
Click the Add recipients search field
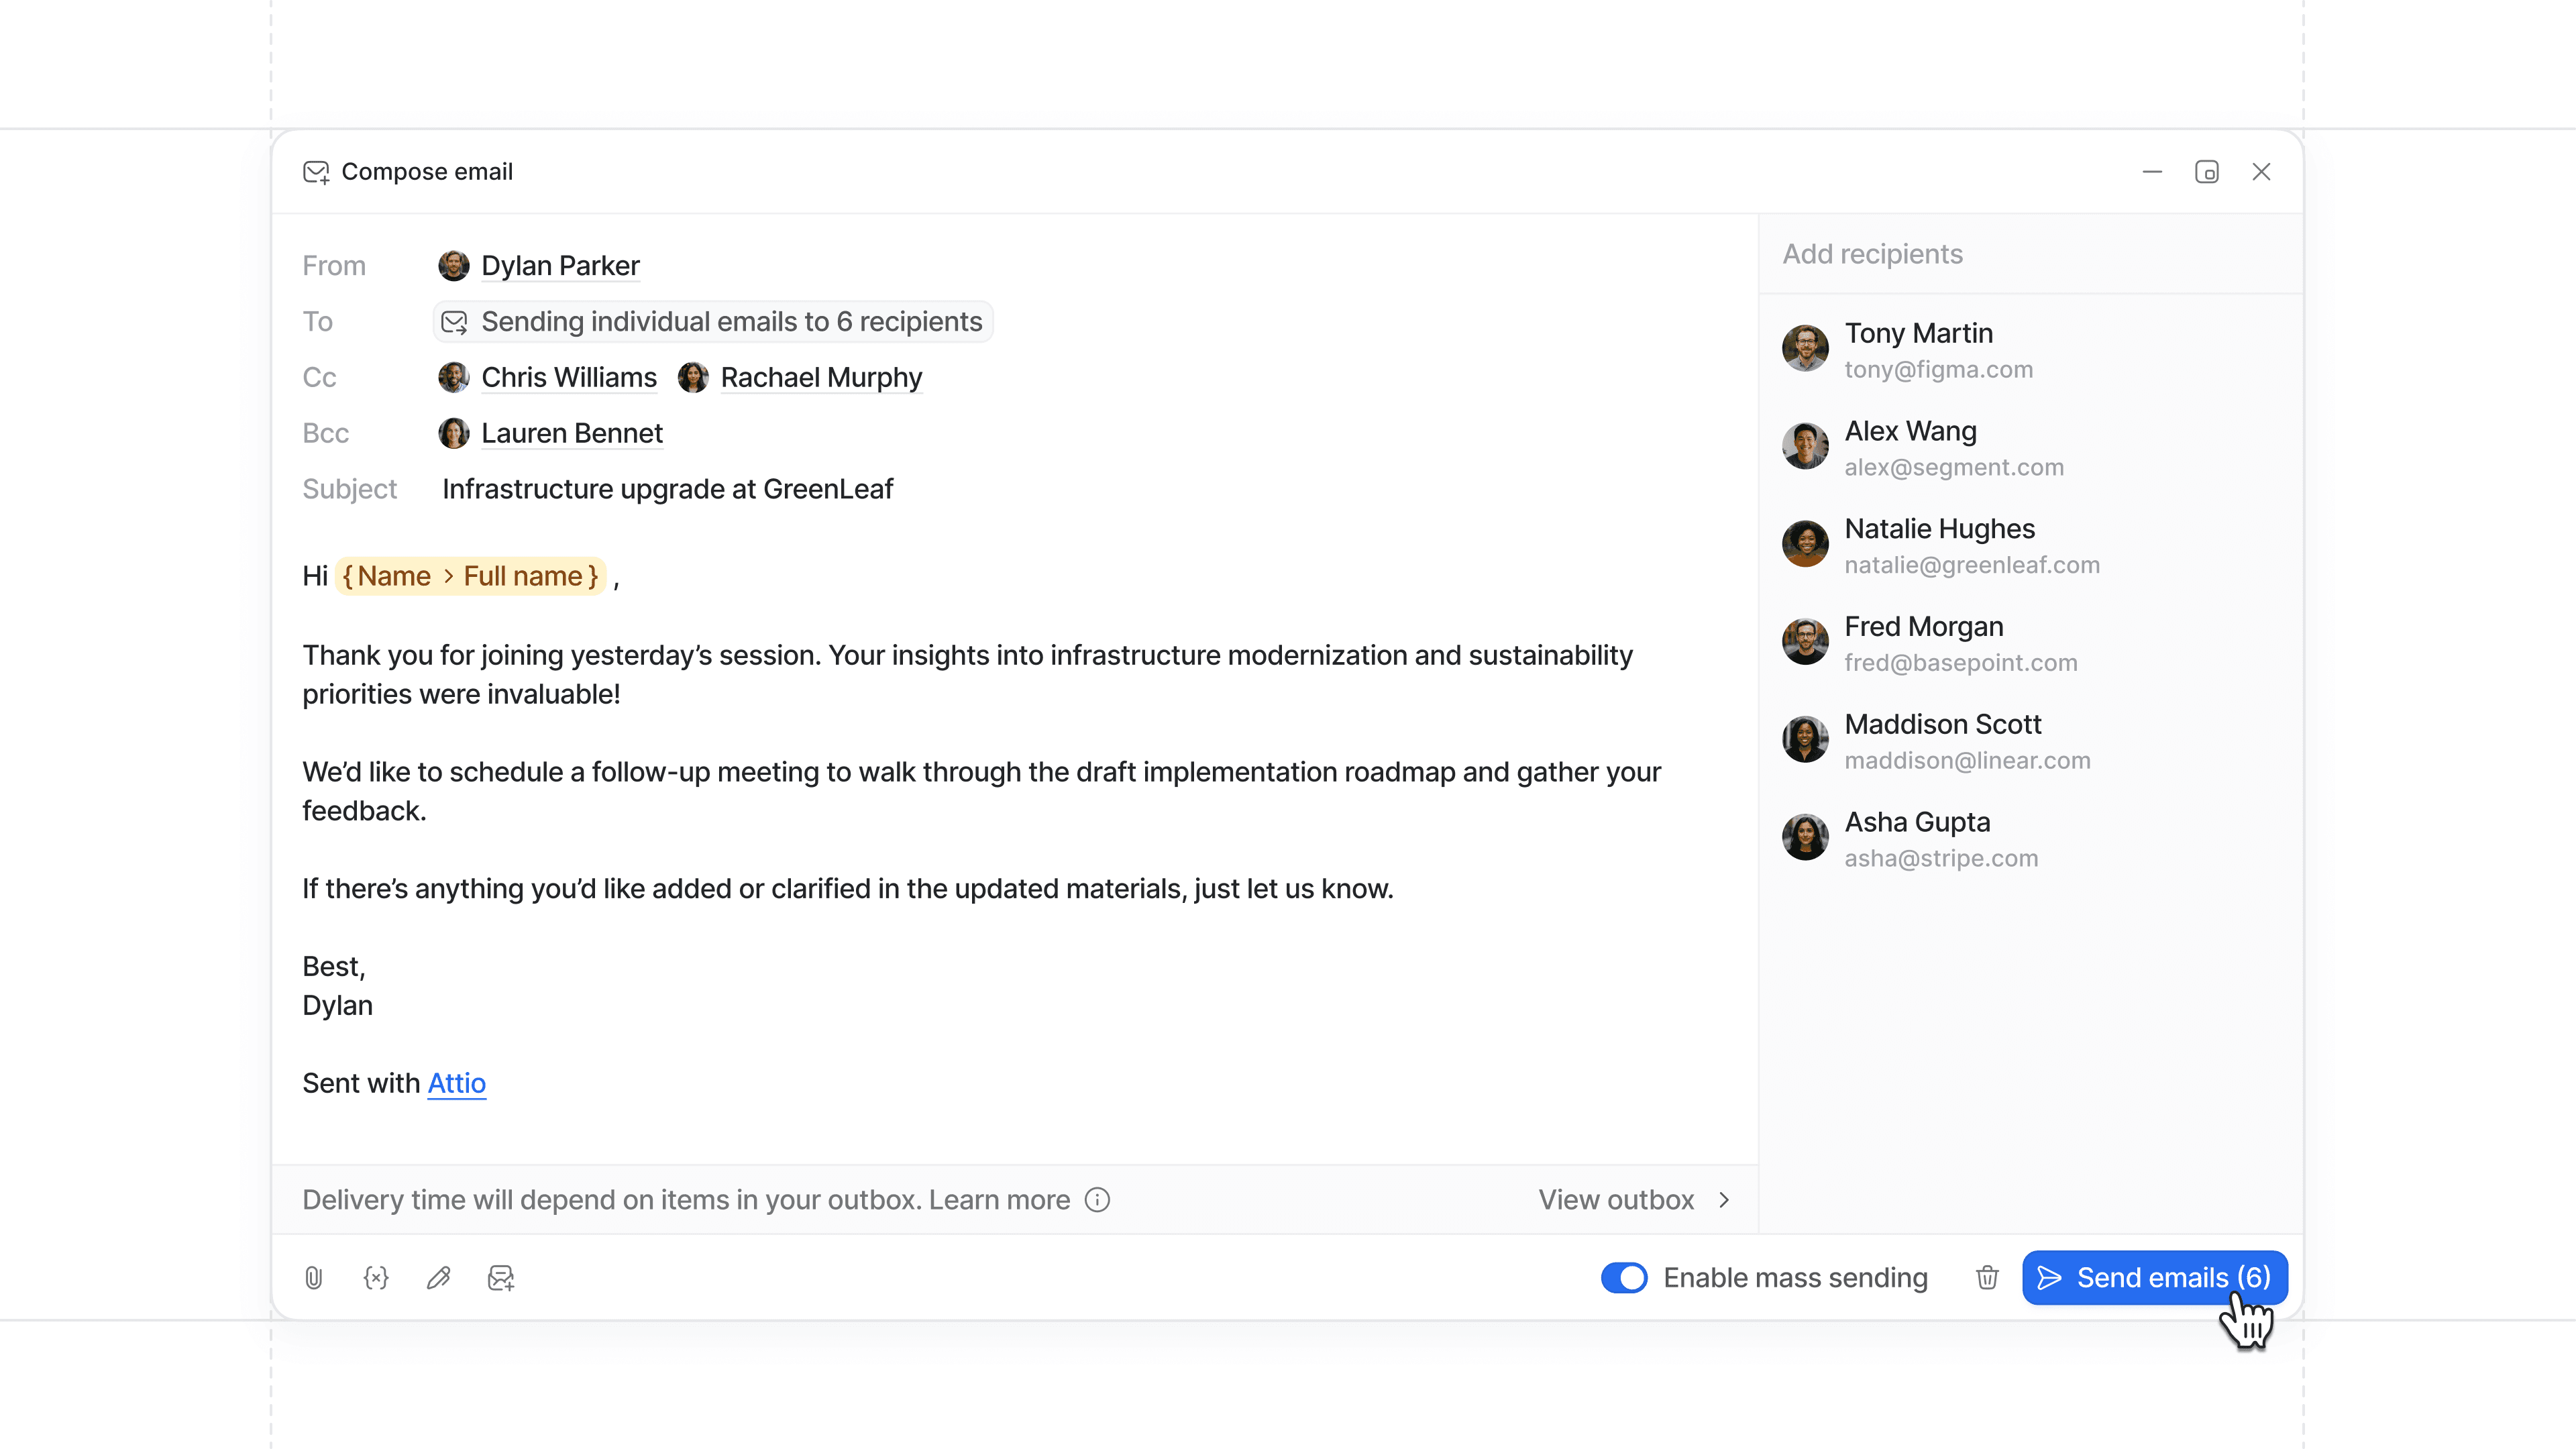pyautogui.click(x=2030, y=254)
